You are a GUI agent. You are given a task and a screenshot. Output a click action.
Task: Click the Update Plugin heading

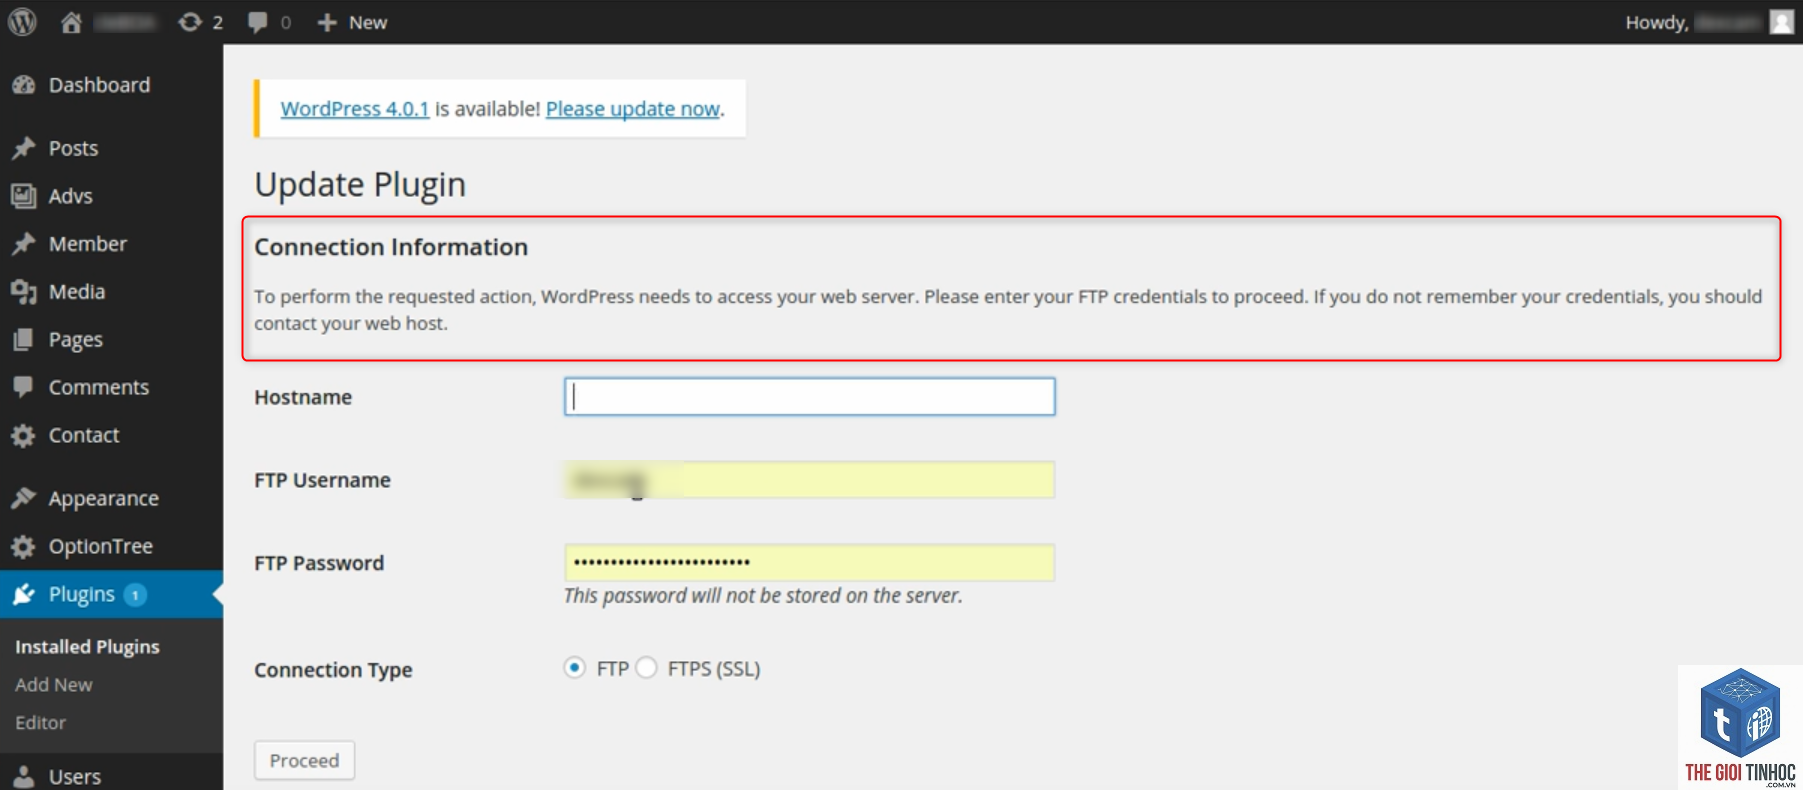[x=360, y=185]
